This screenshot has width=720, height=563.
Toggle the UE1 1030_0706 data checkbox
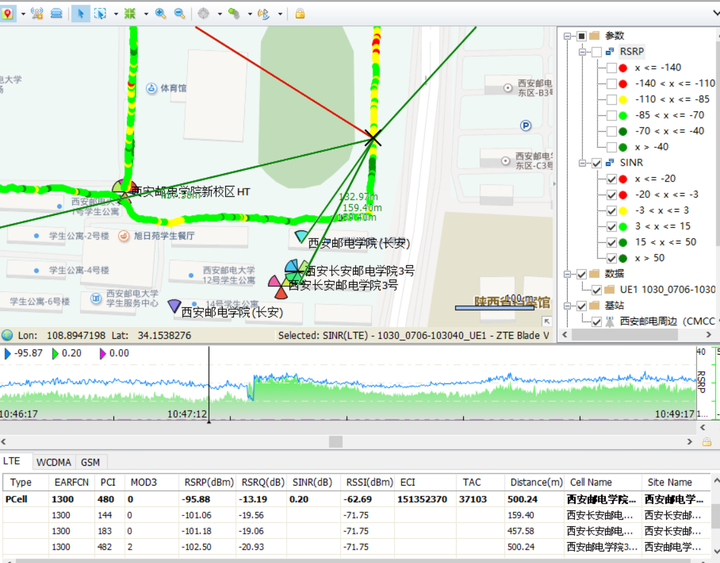point(596,290)
